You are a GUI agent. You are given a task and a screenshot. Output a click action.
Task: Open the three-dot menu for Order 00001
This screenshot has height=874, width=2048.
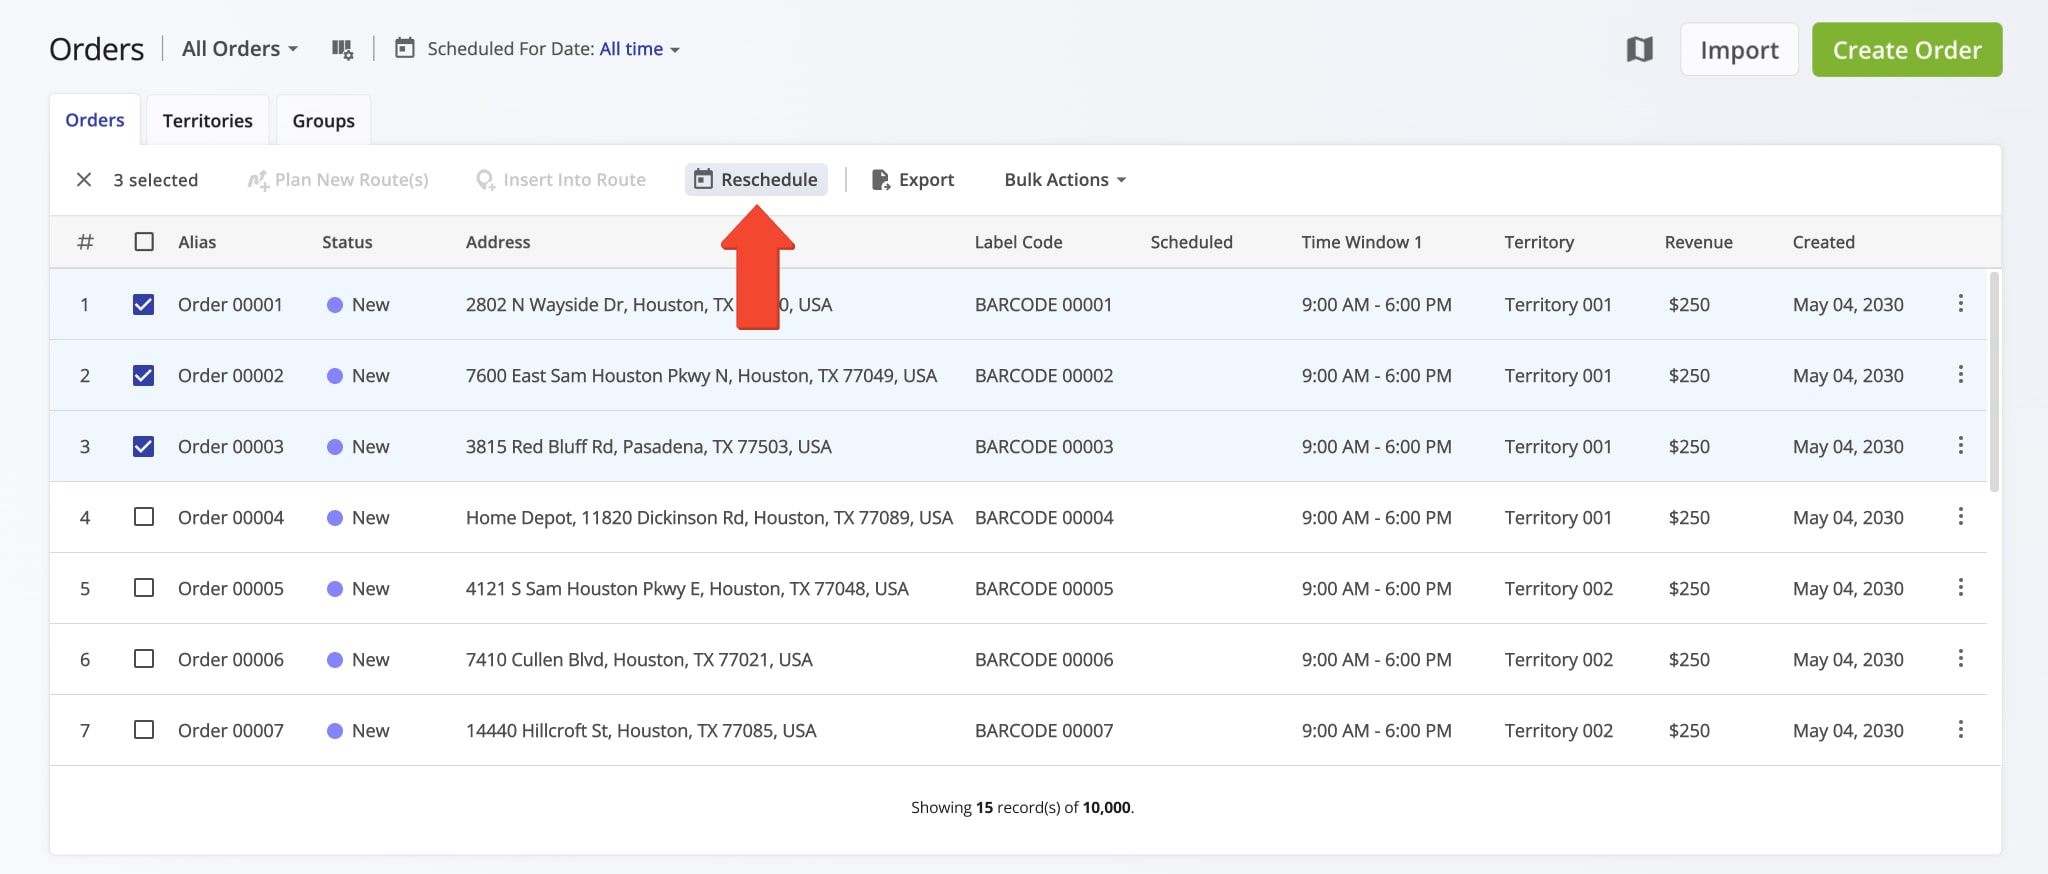1960,303
